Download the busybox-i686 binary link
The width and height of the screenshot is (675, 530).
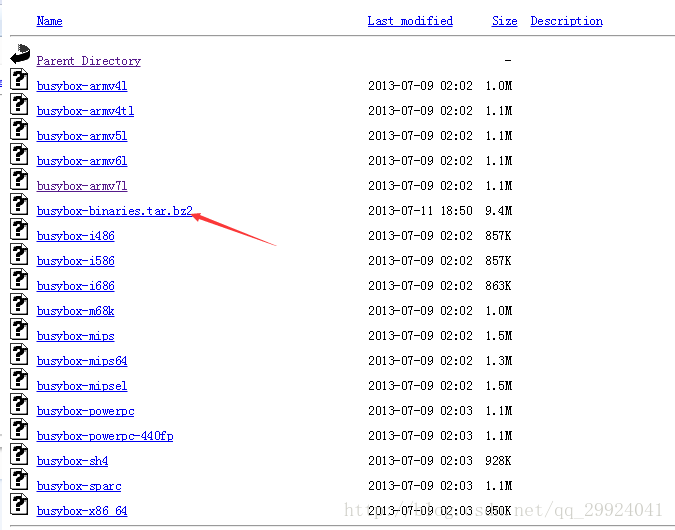coord(76,285)
